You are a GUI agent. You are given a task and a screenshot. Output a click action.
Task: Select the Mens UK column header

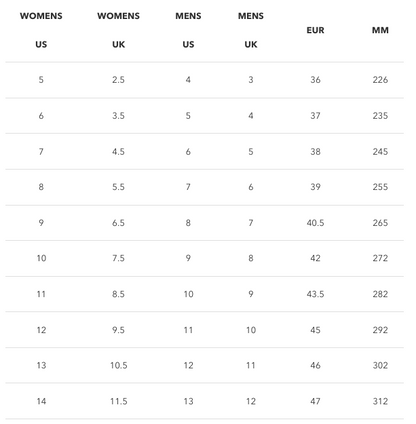tap(251, 30)
